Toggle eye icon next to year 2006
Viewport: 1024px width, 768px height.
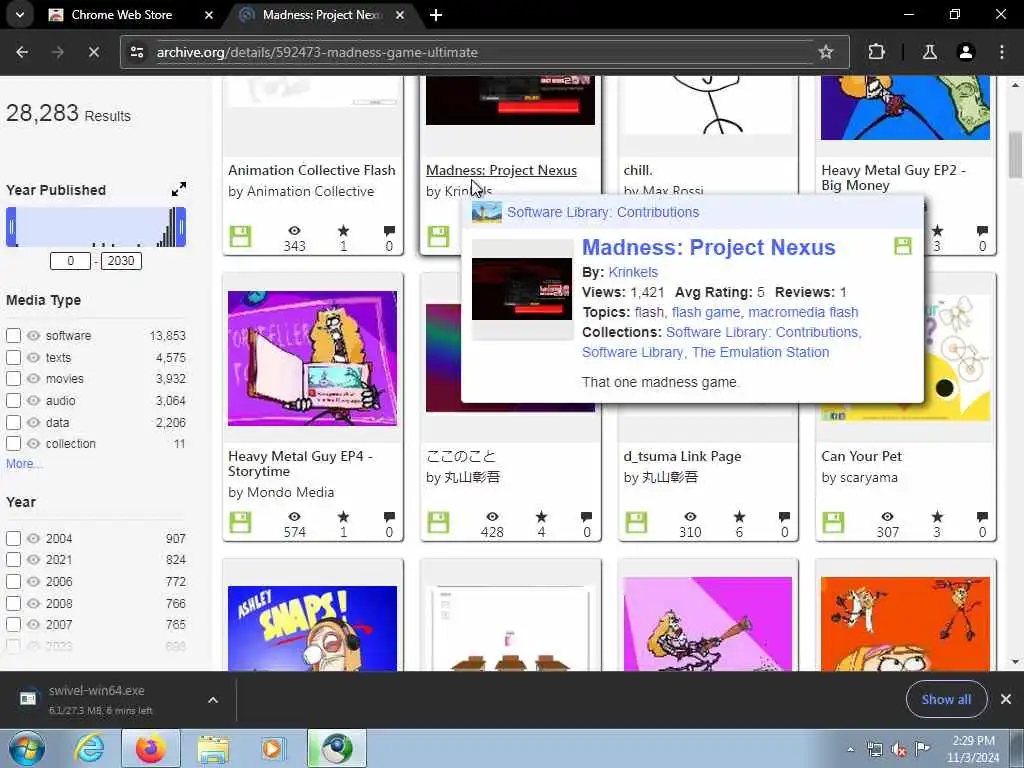click(x=33, y=581)
